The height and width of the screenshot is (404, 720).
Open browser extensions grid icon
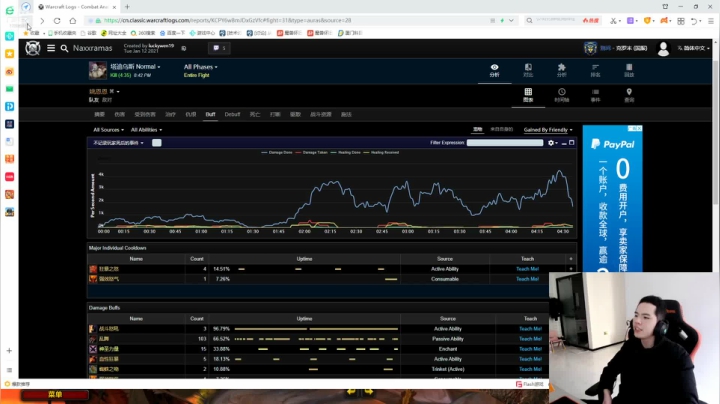[x=681, y=21]
